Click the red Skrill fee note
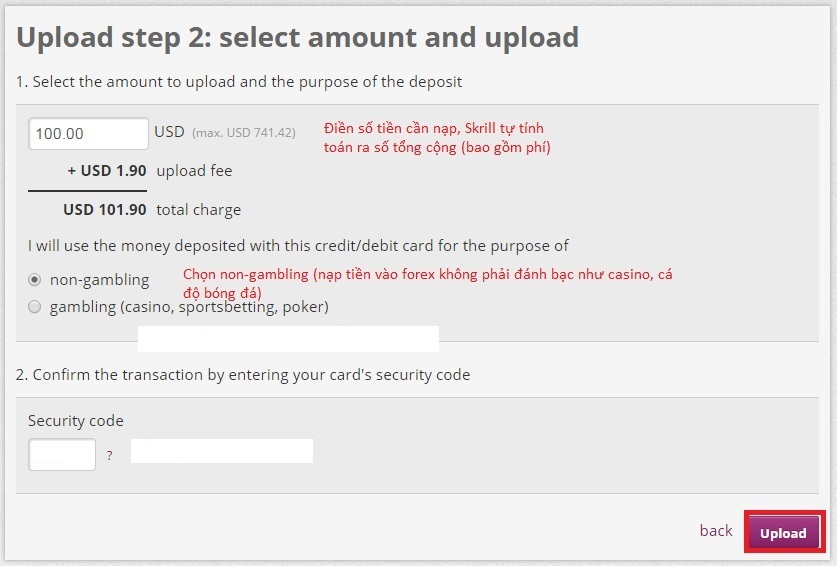 tap(437, 138)
